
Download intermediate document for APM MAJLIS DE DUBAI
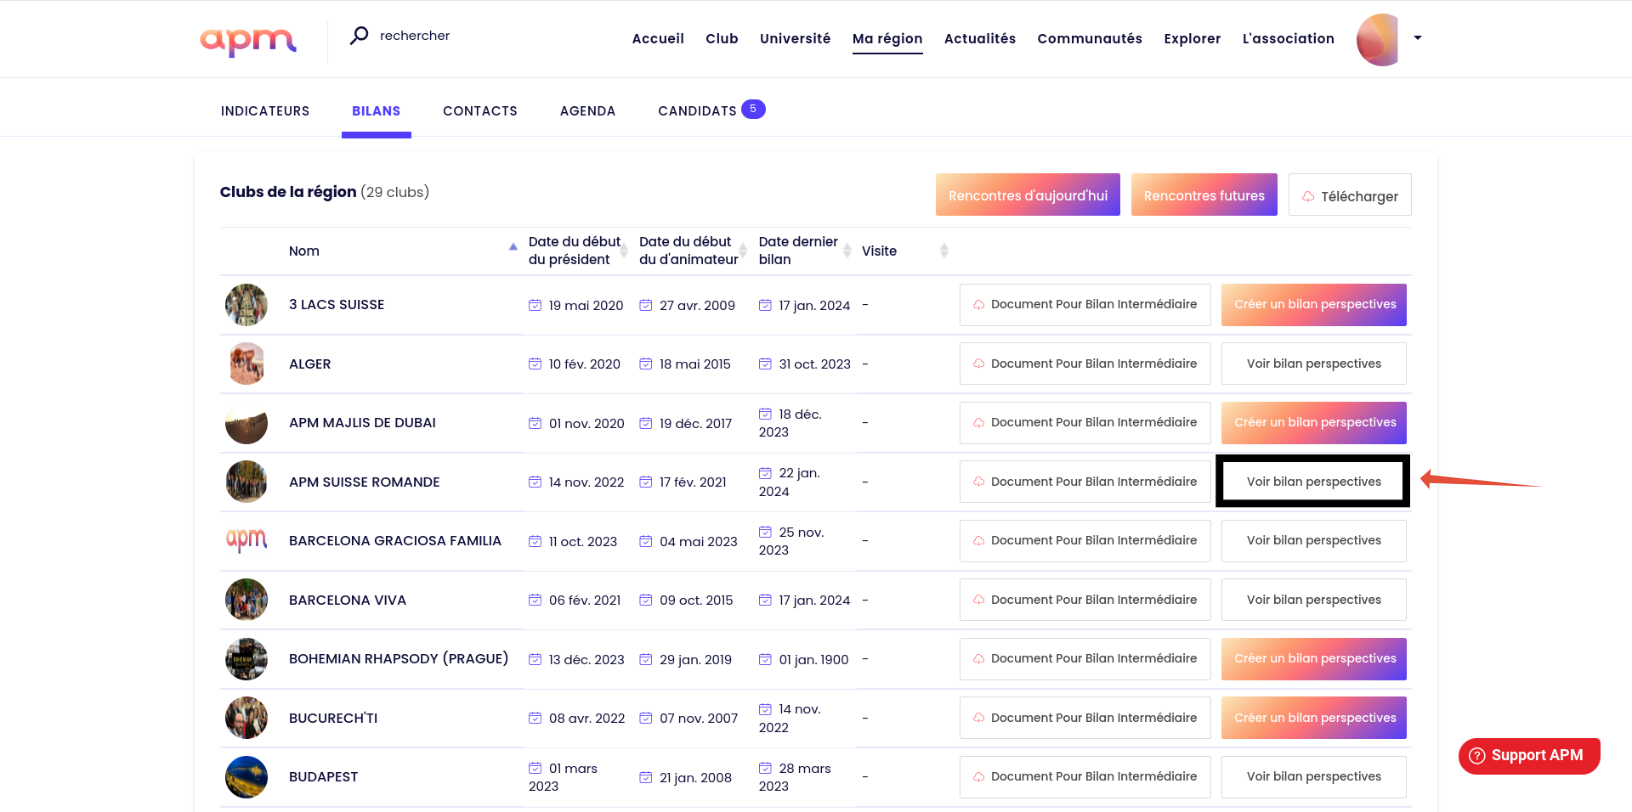pos(1085,423)
